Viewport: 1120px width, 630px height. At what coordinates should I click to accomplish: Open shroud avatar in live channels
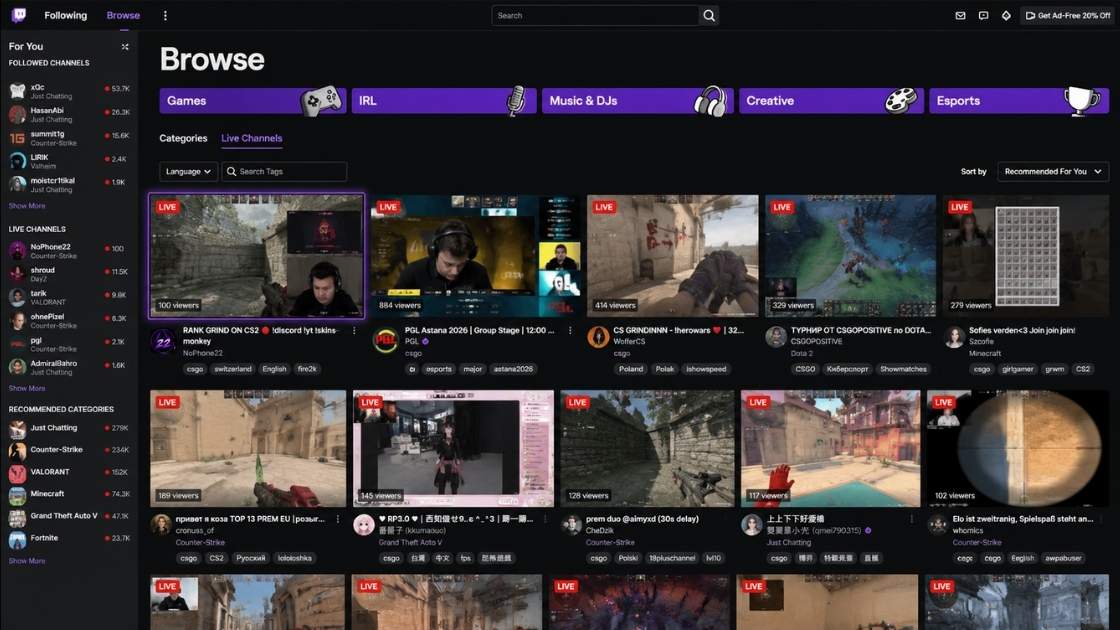click(x=17, y=274)
